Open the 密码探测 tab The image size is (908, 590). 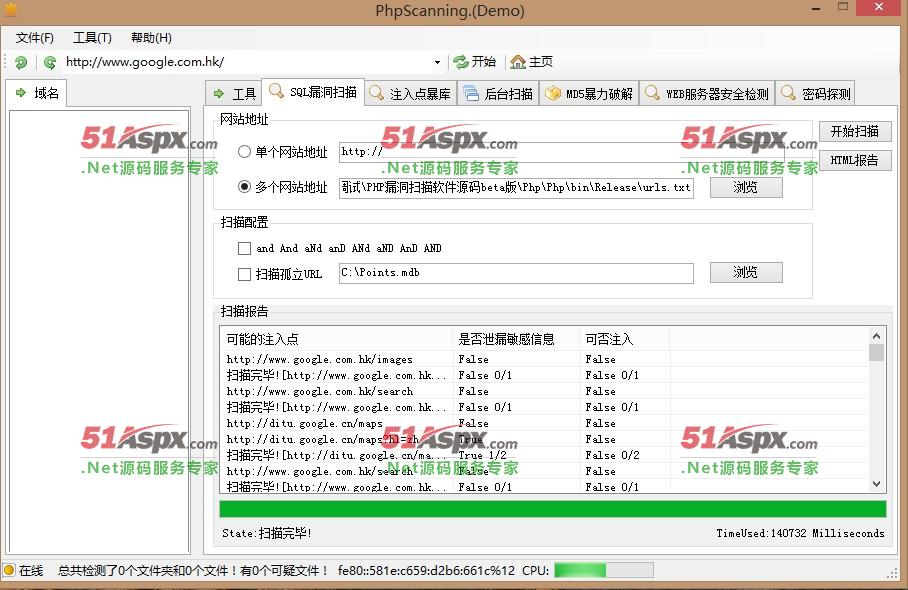pos(815,93)
